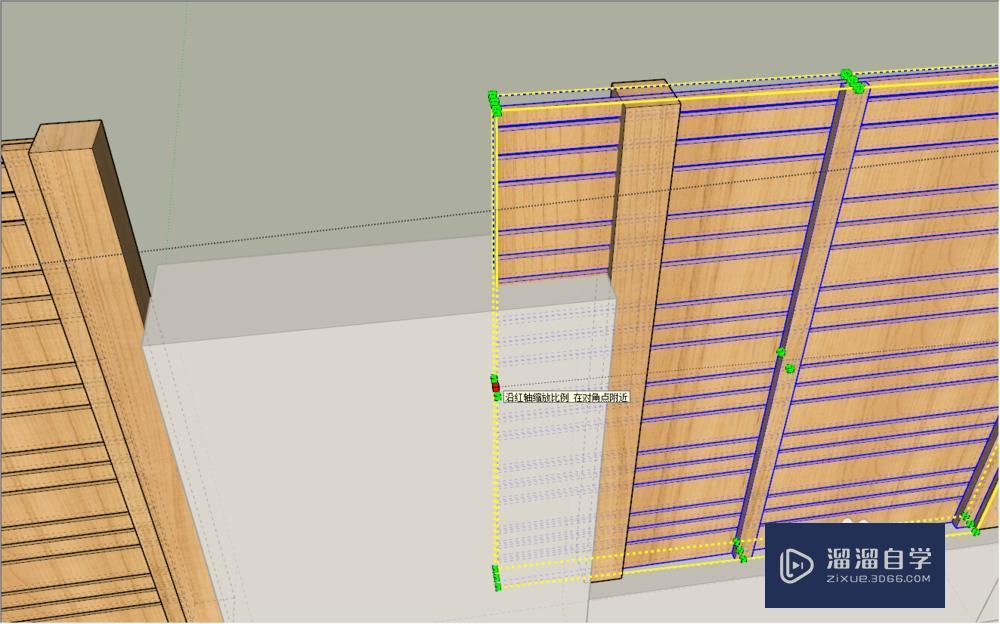Pick green grip on the thin post's dark edge
1000x624 pixels.
click(781, 352)
